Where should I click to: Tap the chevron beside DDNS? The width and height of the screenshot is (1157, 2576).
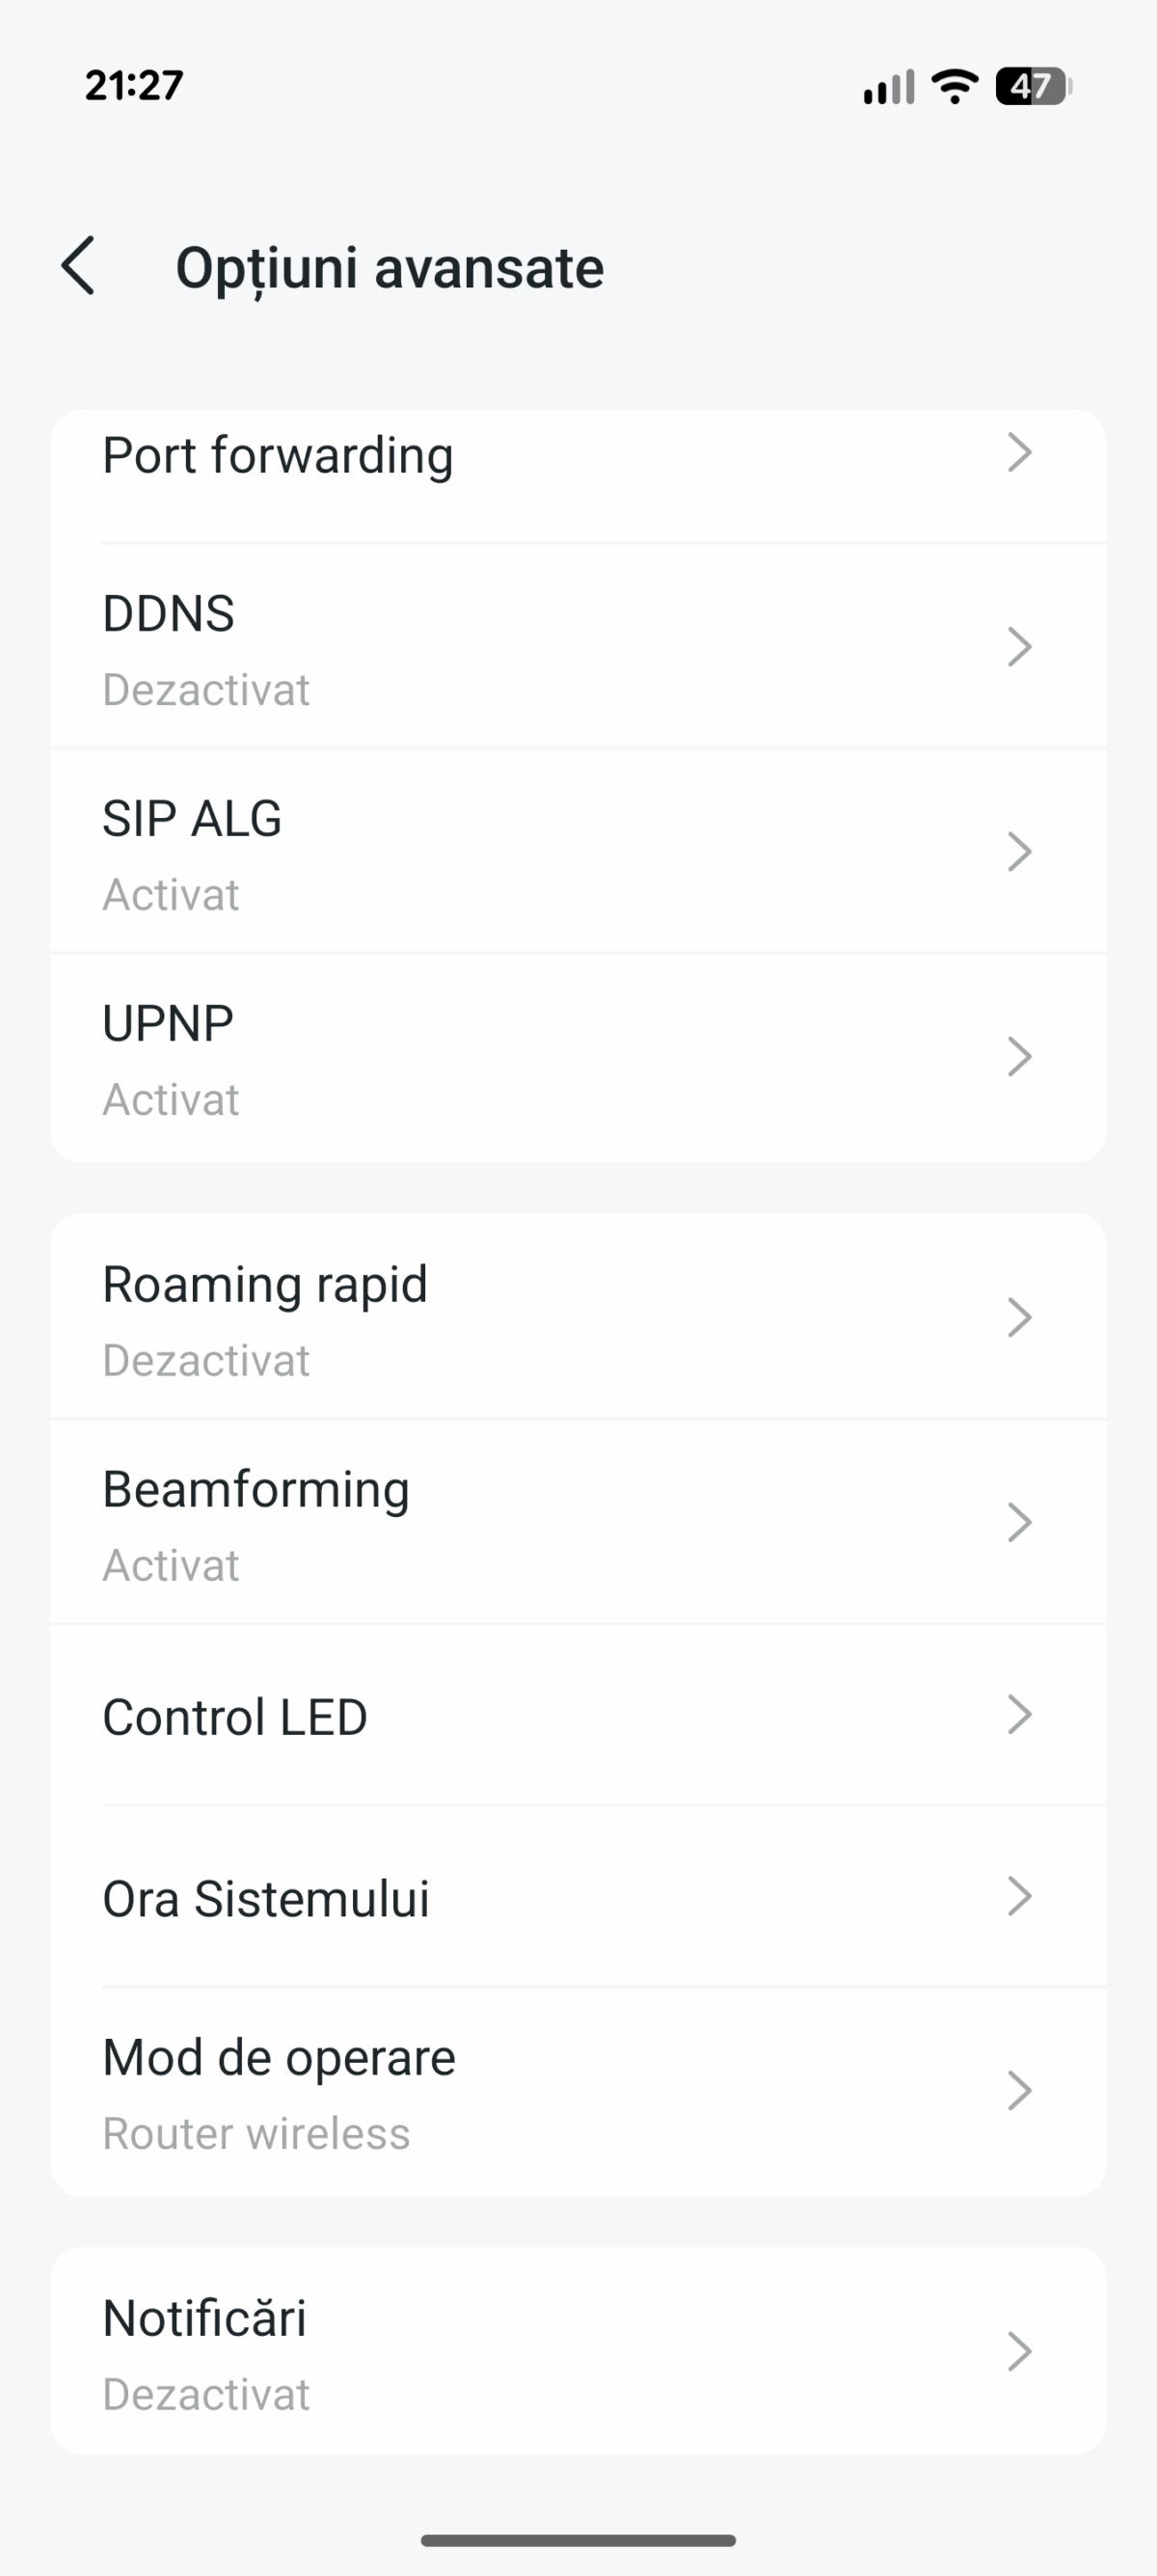point(1019,647)
